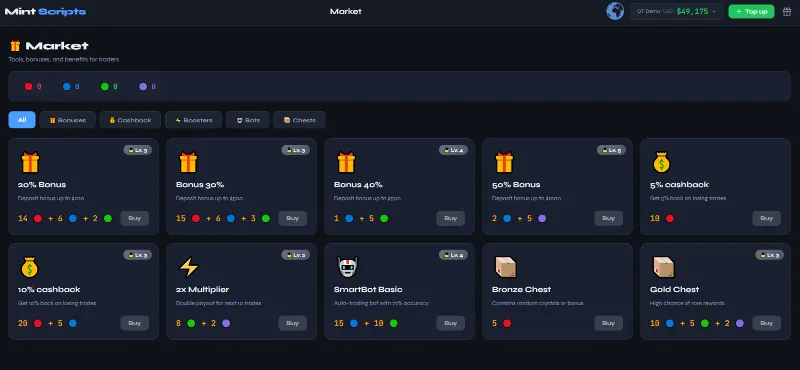Click the gift icon on Bonus 40% card
Viewport: 800px width, 370px height.
tap(346, 162)
